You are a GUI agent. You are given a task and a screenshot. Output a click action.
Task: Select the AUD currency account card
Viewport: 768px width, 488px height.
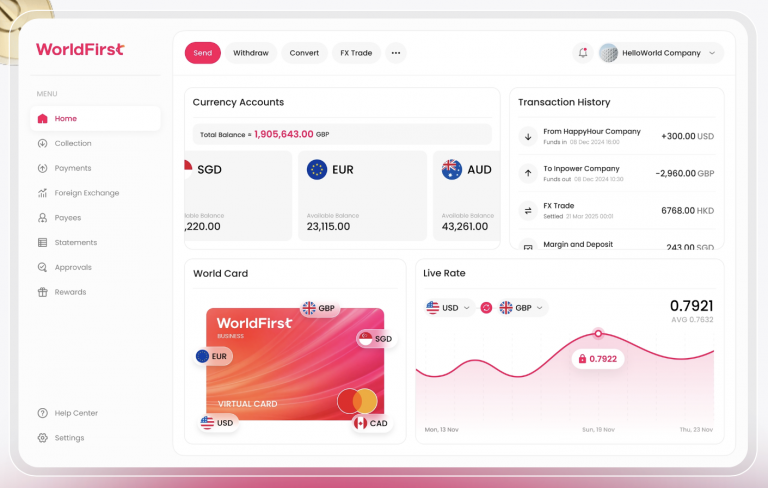coord(467,195)
